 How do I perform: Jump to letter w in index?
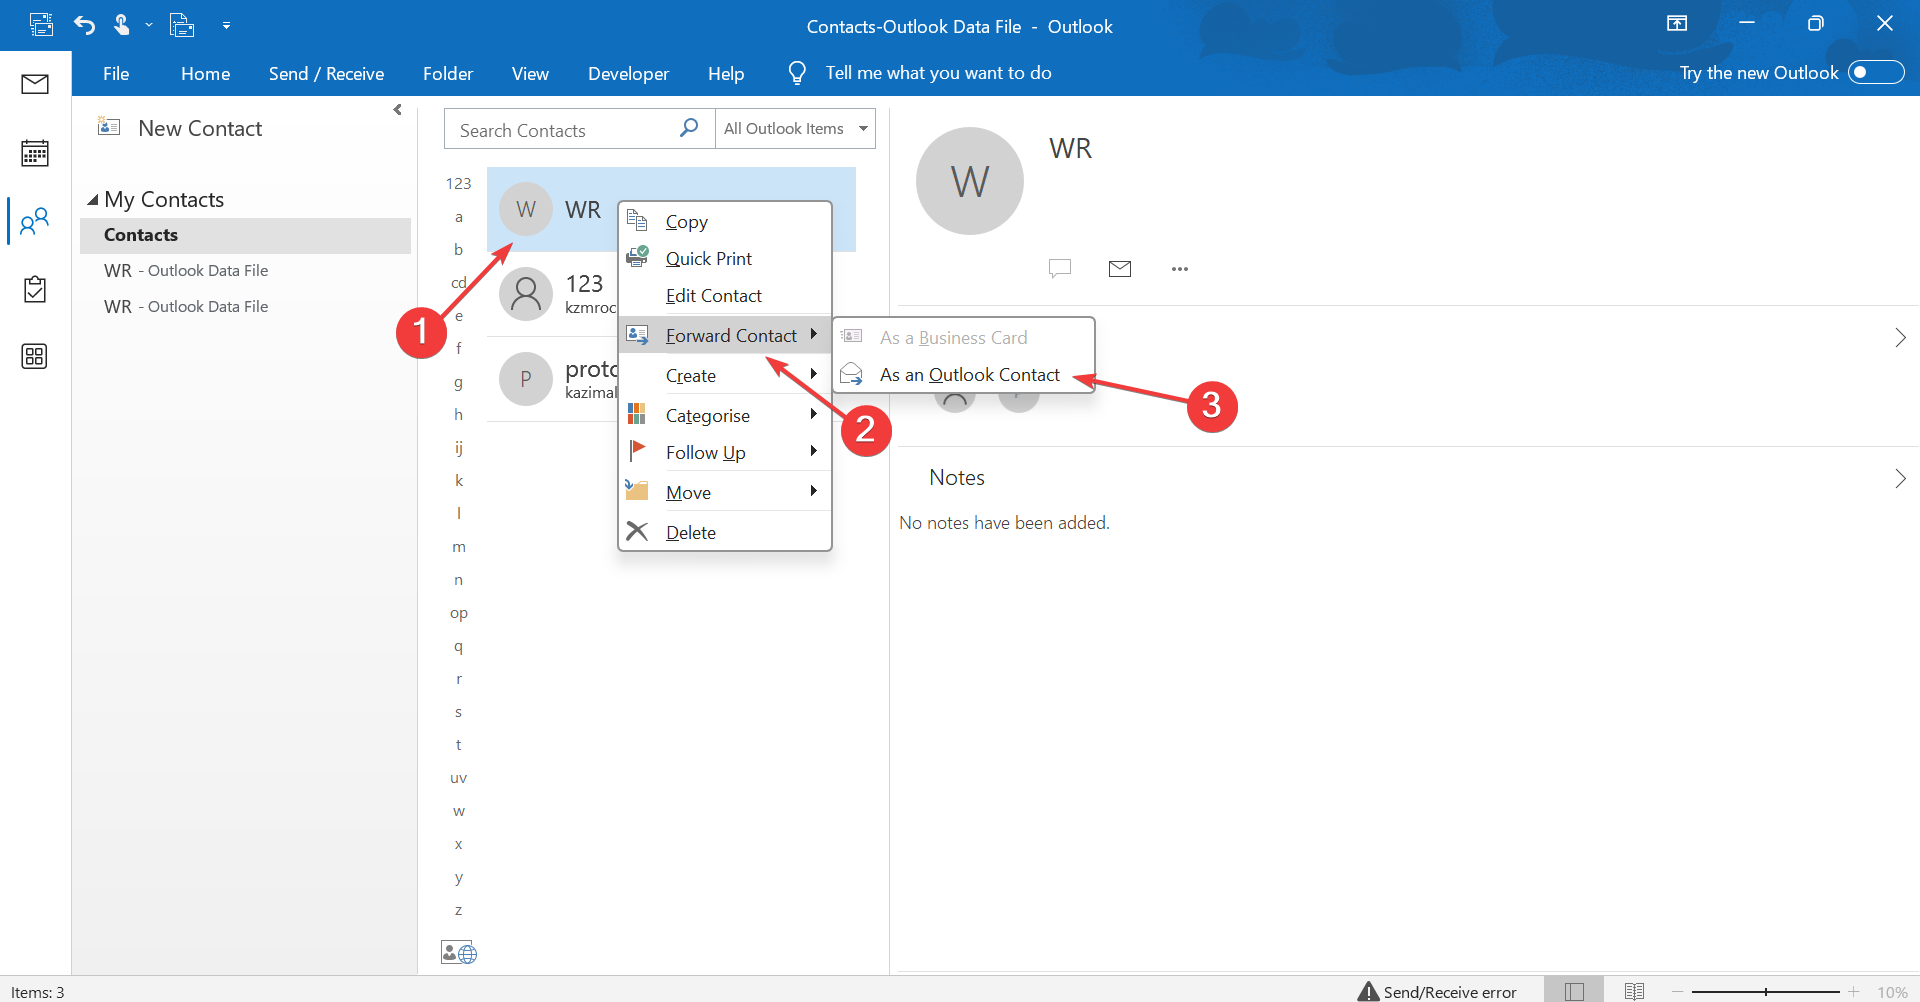pyautogui.click(x=459, y=811)
